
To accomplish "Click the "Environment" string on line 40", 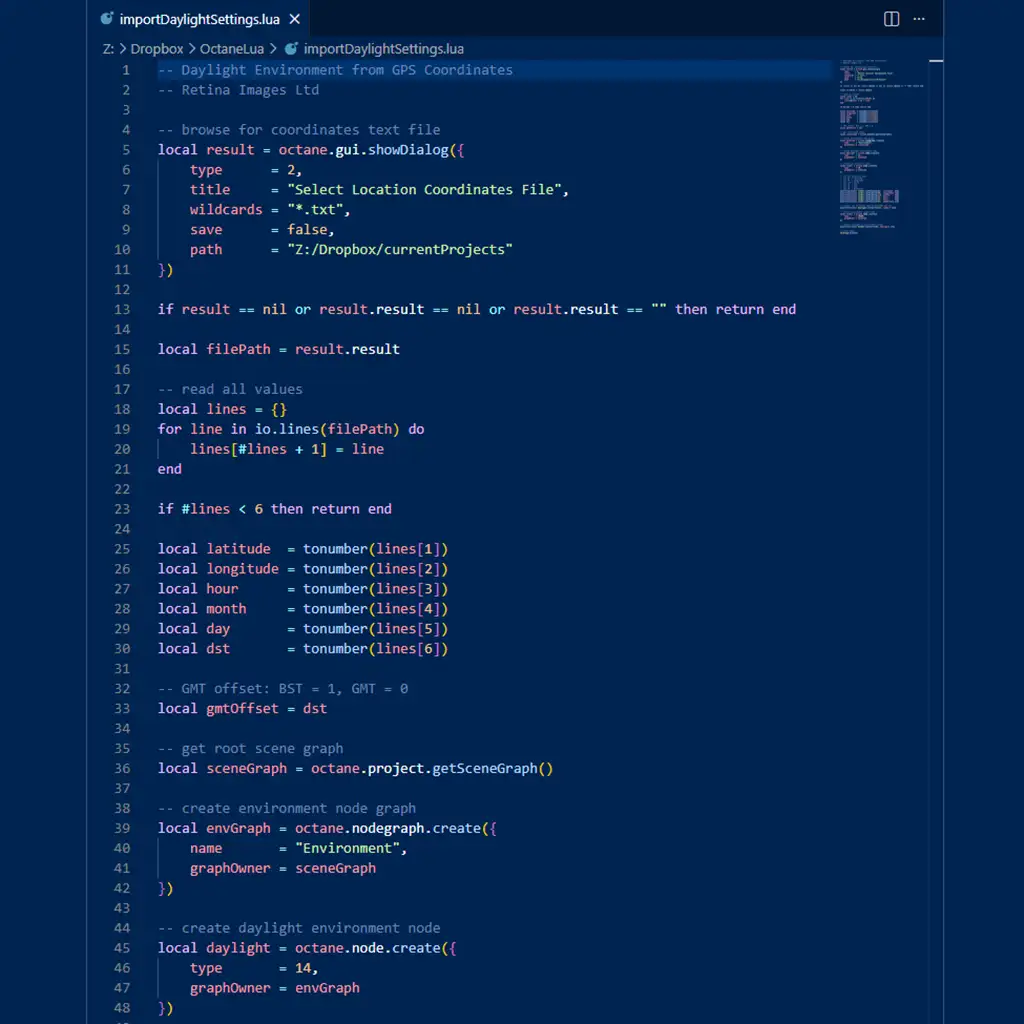I will tap(347, 848).
